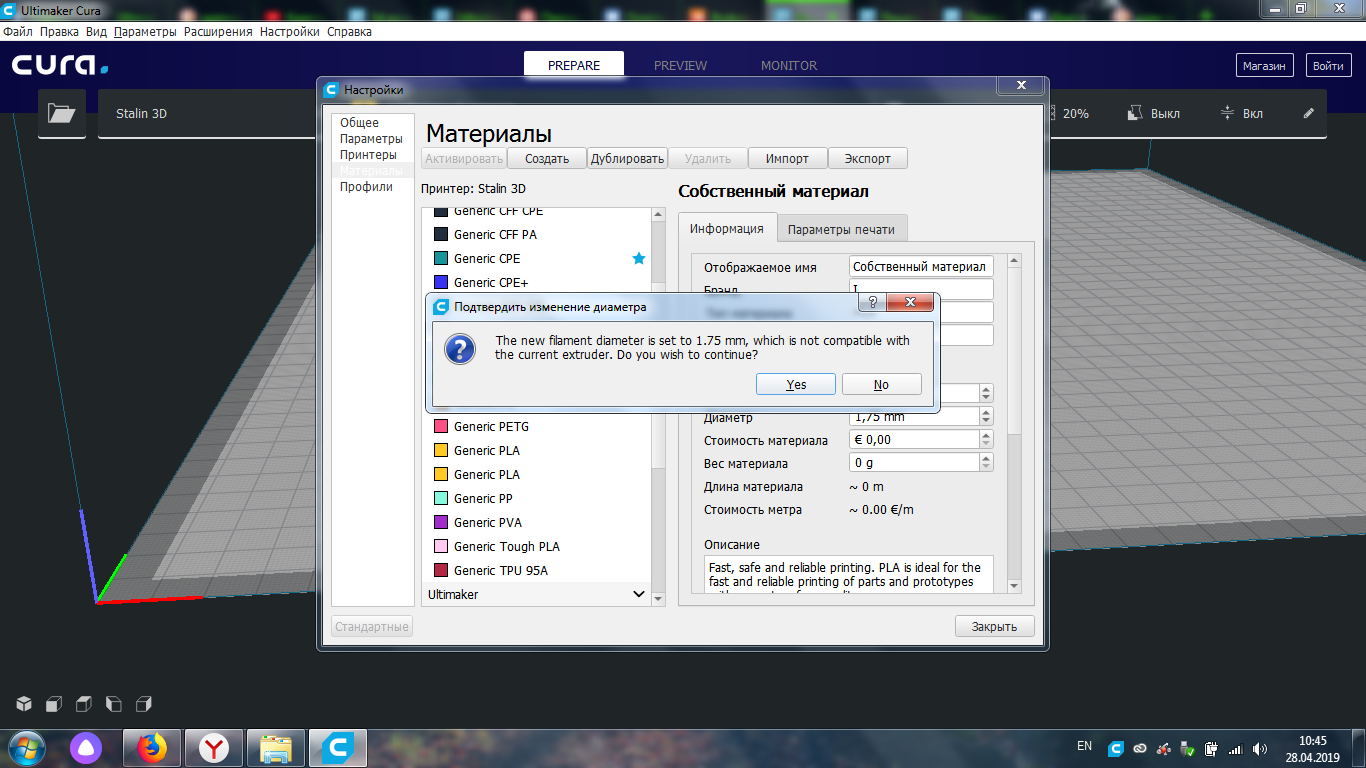Click the adhesion Вкл icon in settings bar
The image size is (1366, 768).
[x=1228, y=114]
